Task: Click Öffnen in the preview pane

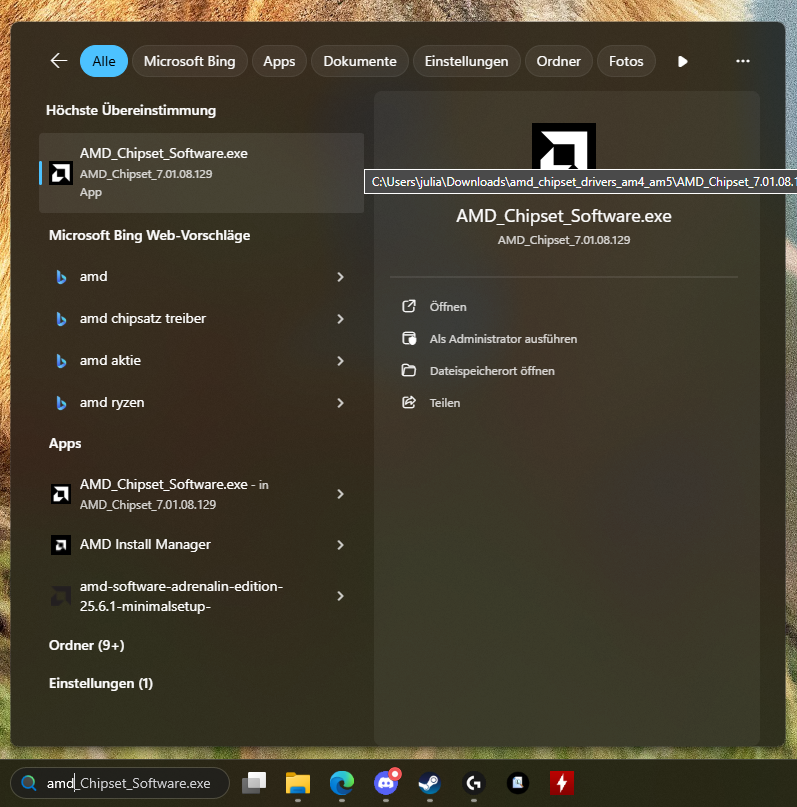Action: click(x=448, y=307)
